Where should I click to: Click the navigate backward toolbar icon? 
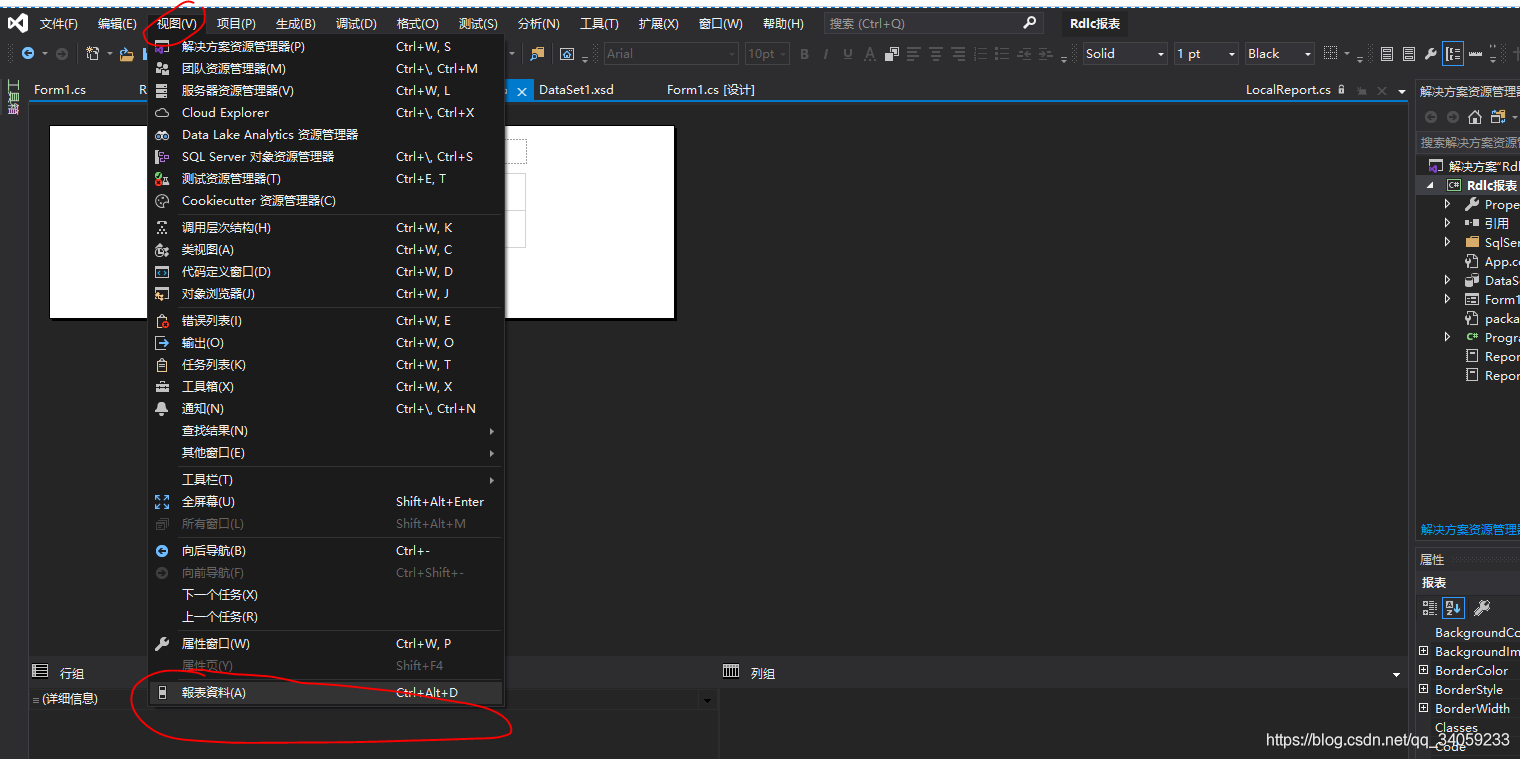(x=28, y=54)
